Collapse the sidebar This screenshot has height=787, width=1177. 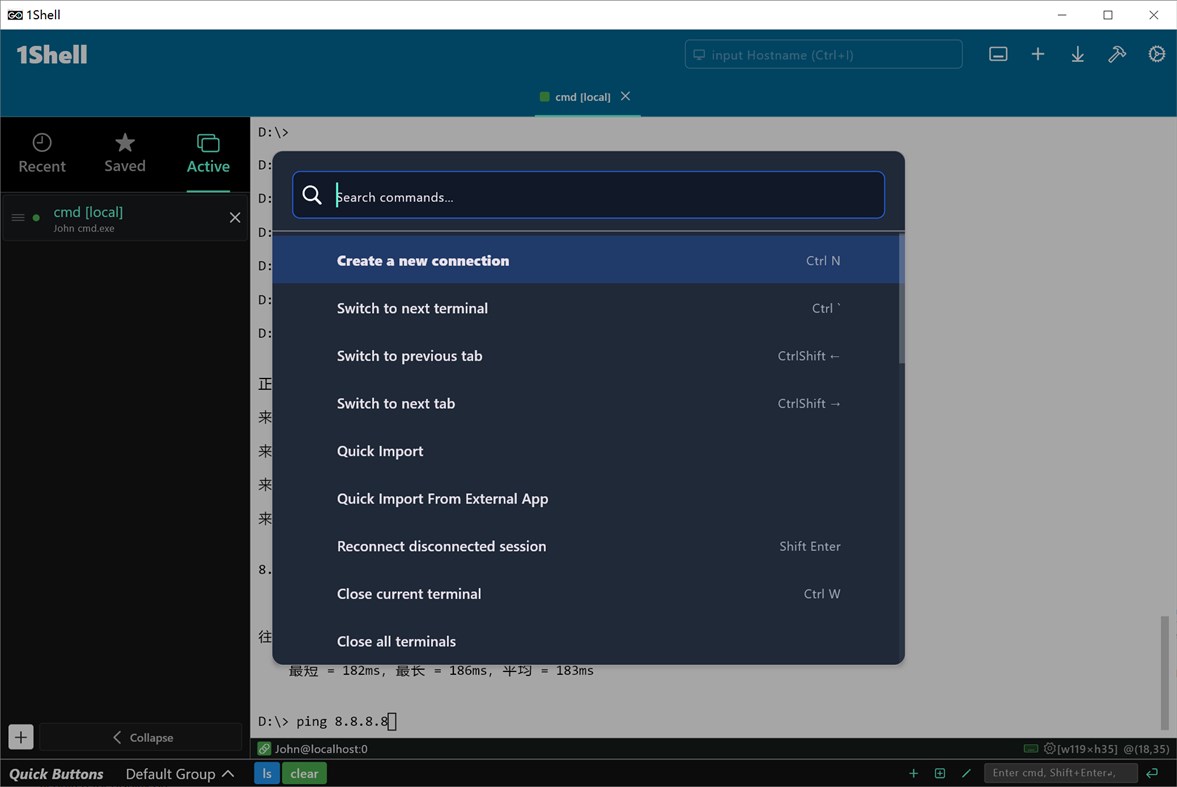pos(142,737)
